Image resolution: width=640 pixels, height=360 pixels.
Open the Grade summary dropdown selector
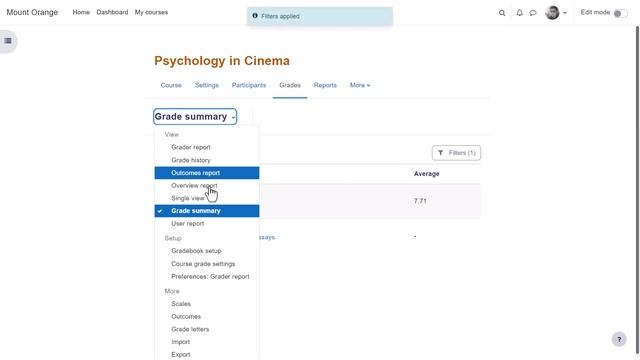click(195, 117)
